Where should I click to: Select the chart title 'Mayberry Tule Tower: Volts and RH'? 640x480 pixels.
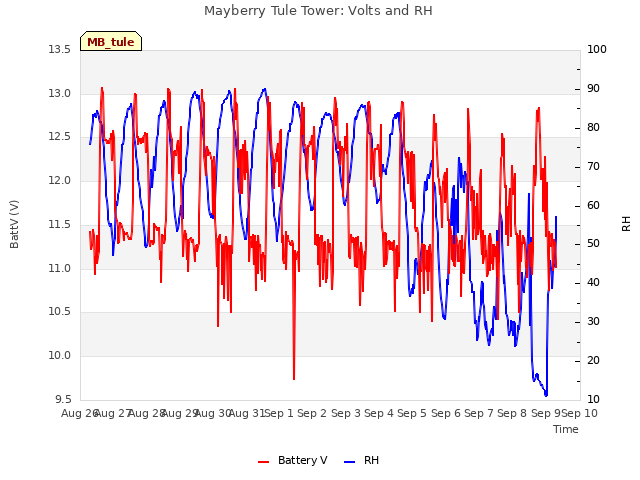318,11
